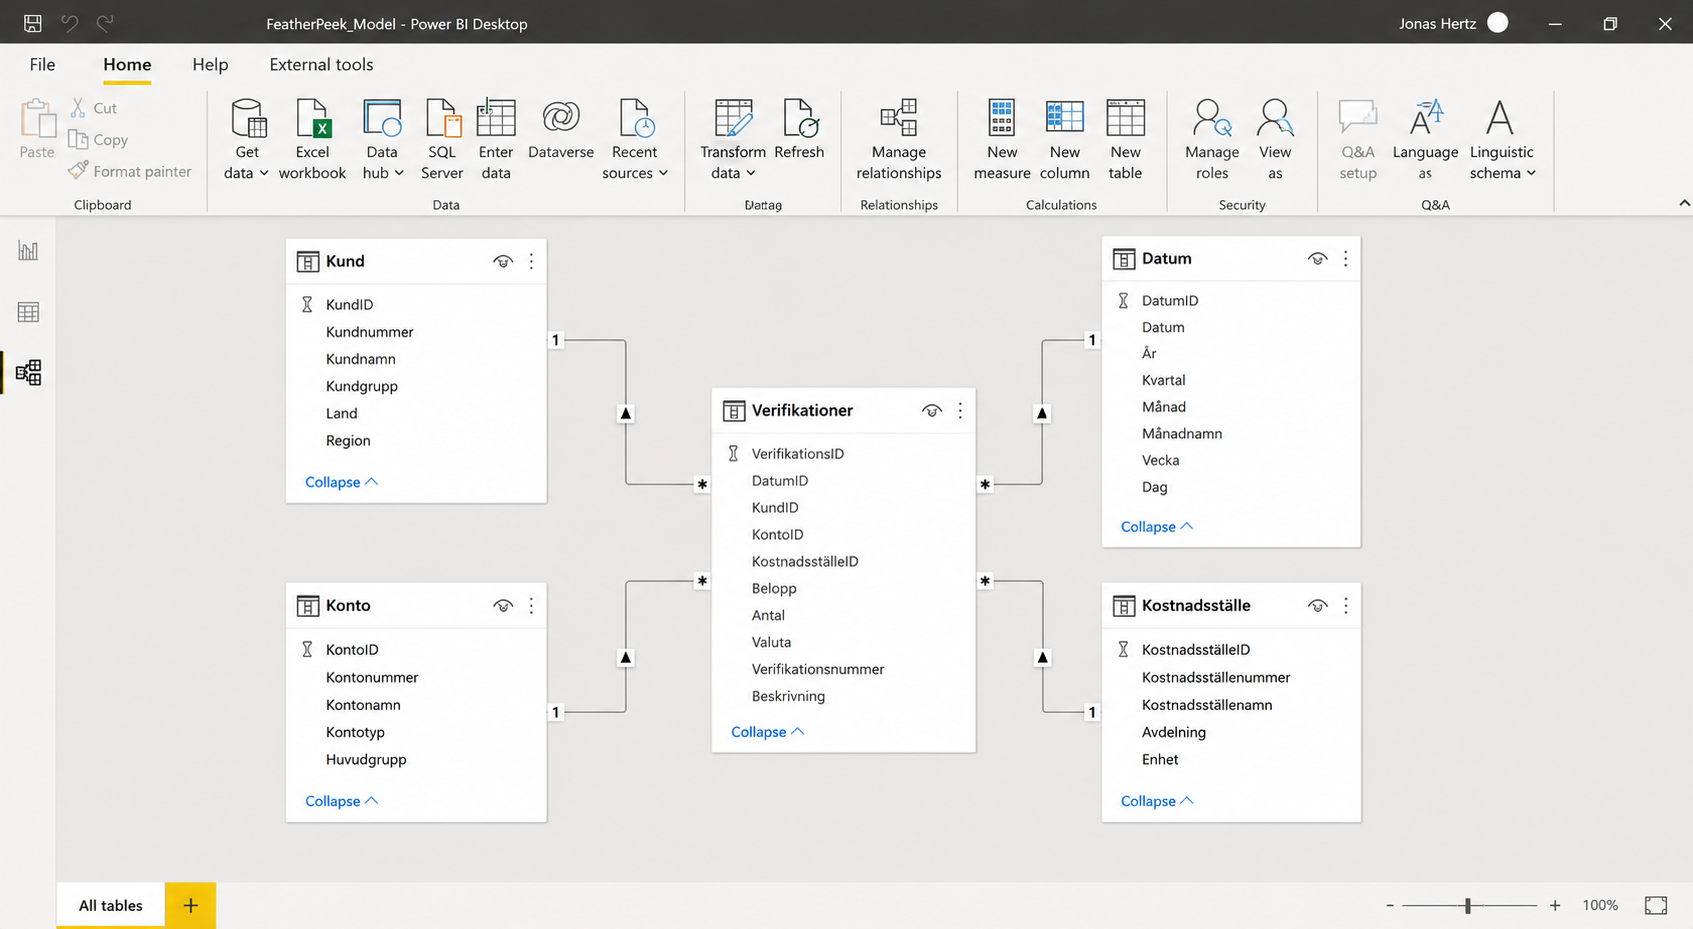Select the Home ribbon tab
Image resolution: width=1693 pixels, height=929 pixels.
coord(127,64)
